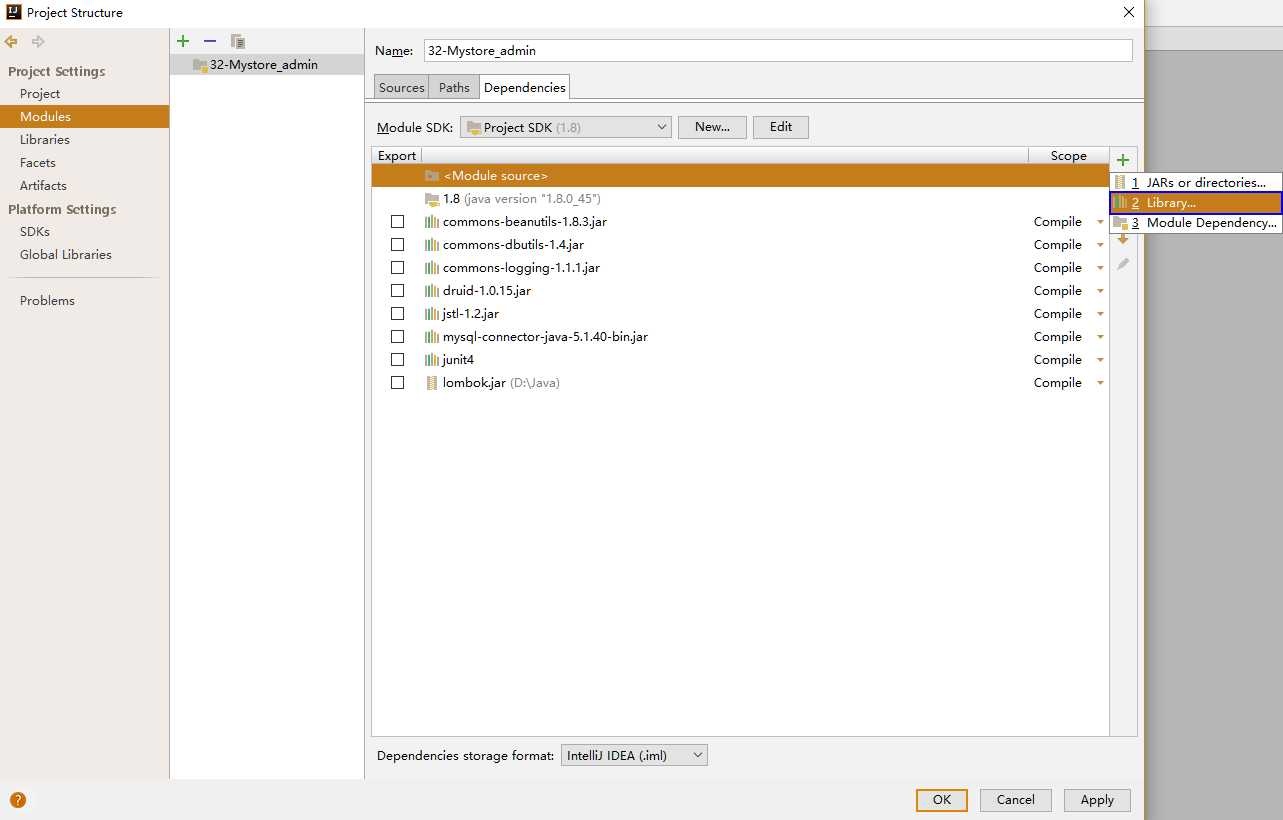Select the druid-1.0.15.jar name

point(487,291)
